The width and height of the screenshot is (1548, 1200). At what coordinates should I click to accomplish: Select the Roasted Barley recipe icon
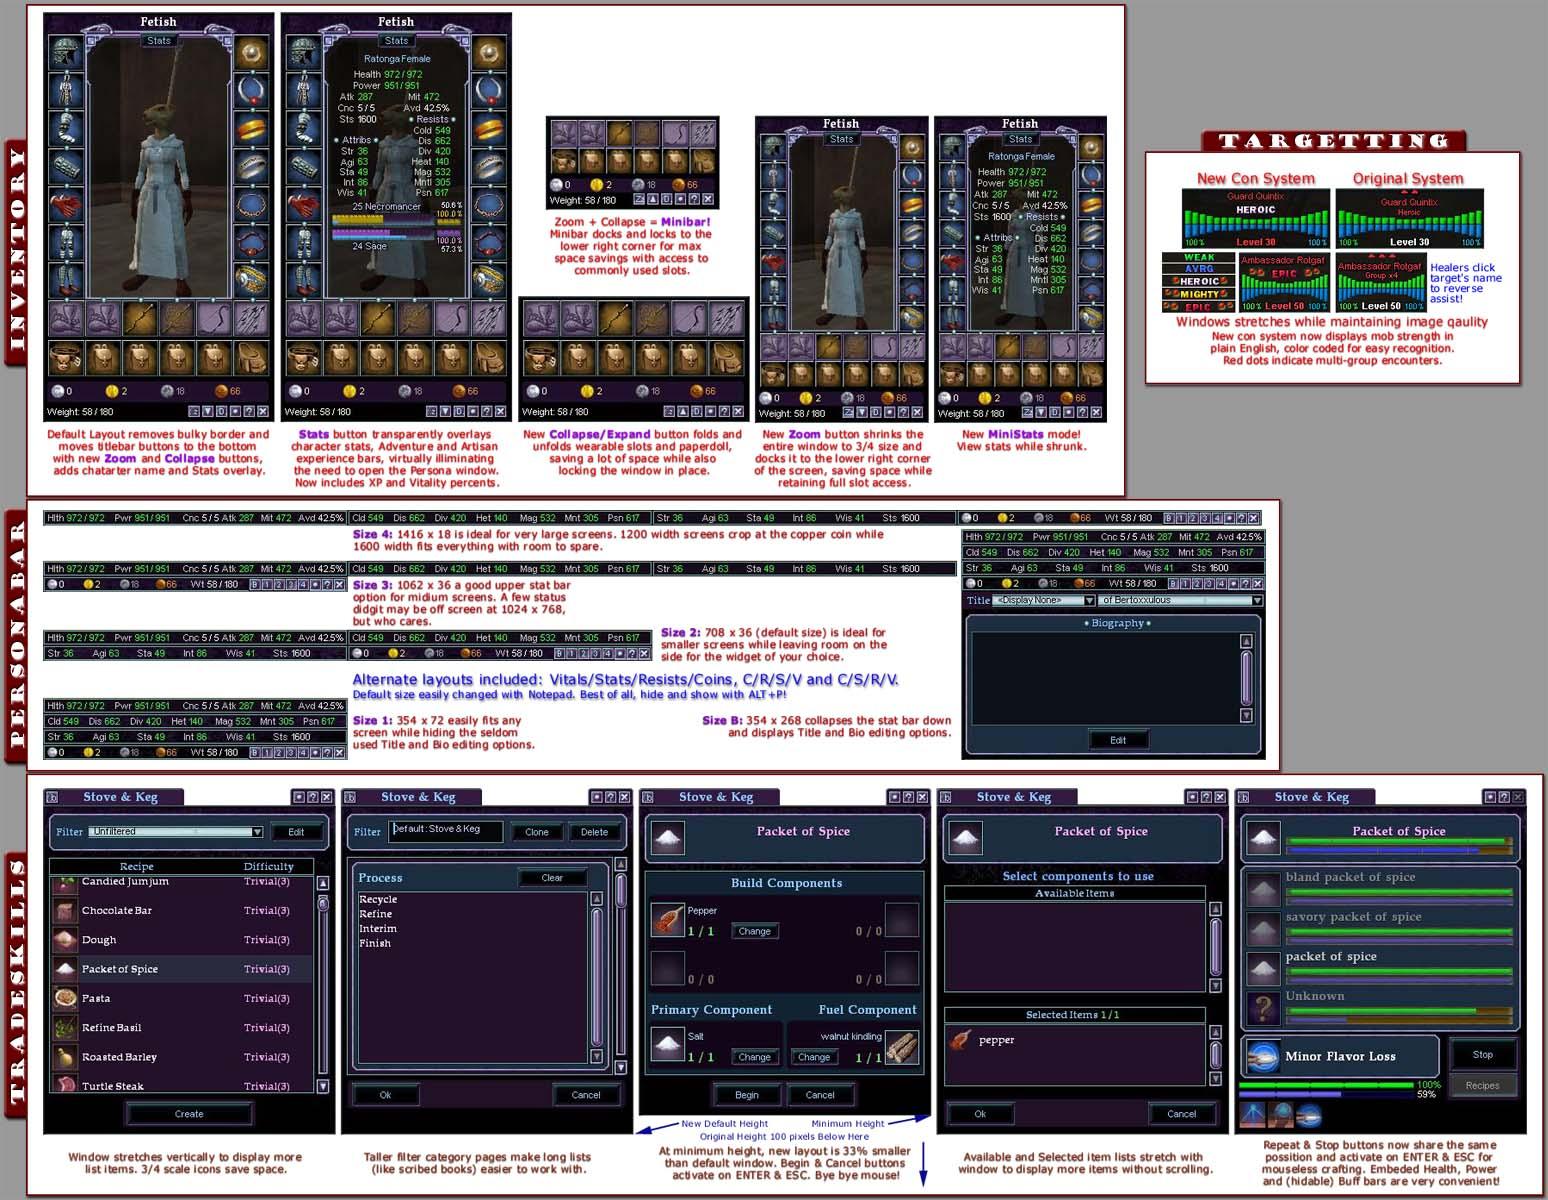tap(65, 1057)
